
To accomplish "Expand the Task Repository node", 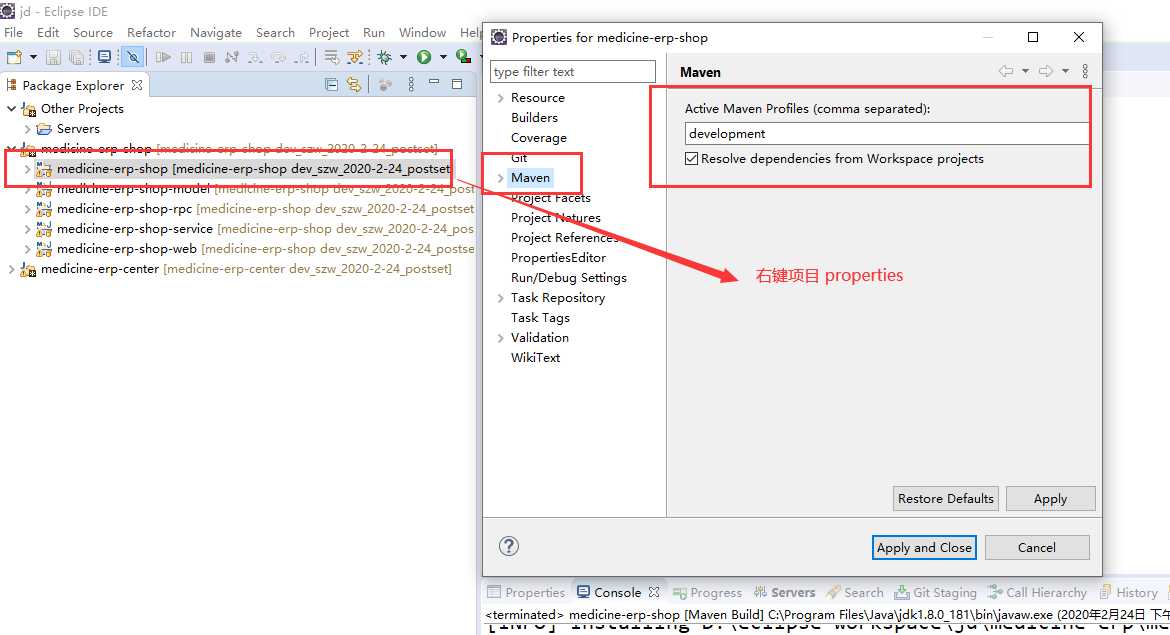I will tap(501, 298).
